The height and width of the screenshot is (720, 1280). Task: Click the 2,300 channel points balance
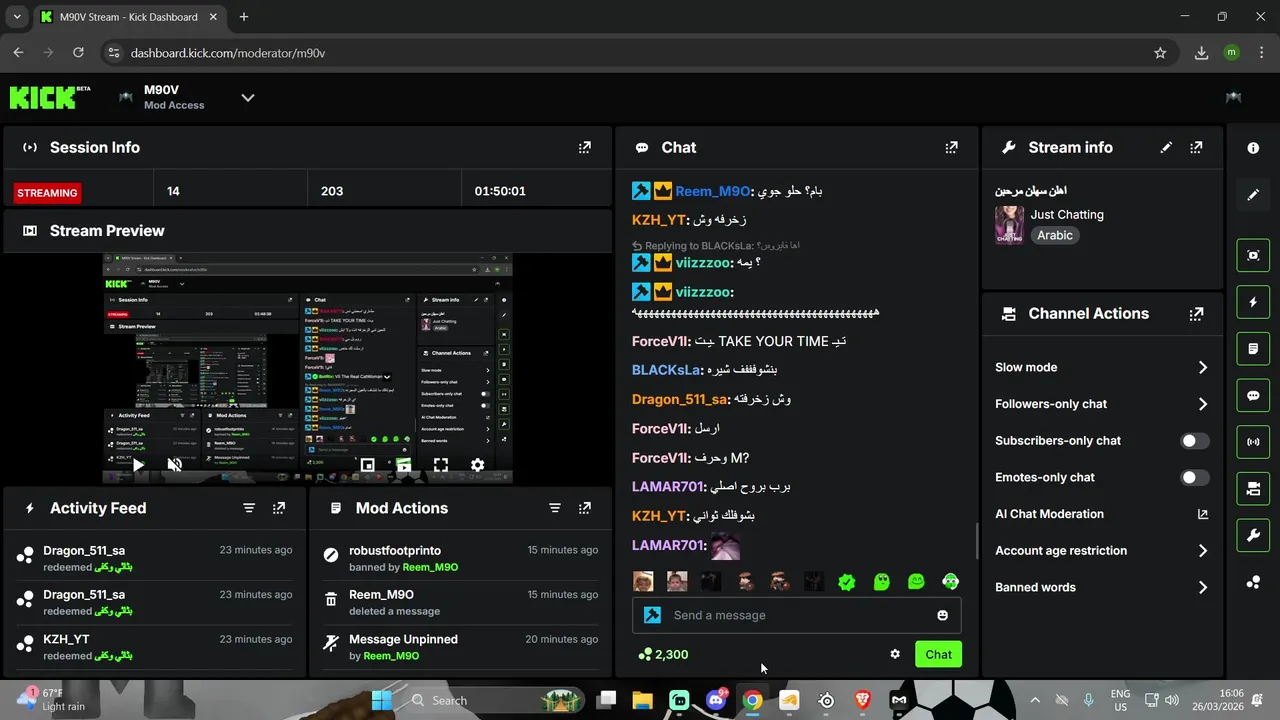point(663,654)
